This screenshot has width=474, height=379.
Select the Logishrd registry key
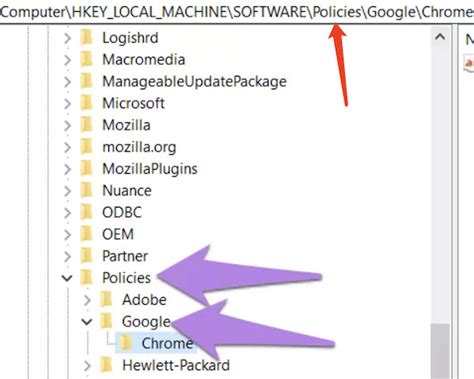coord(130,38)
